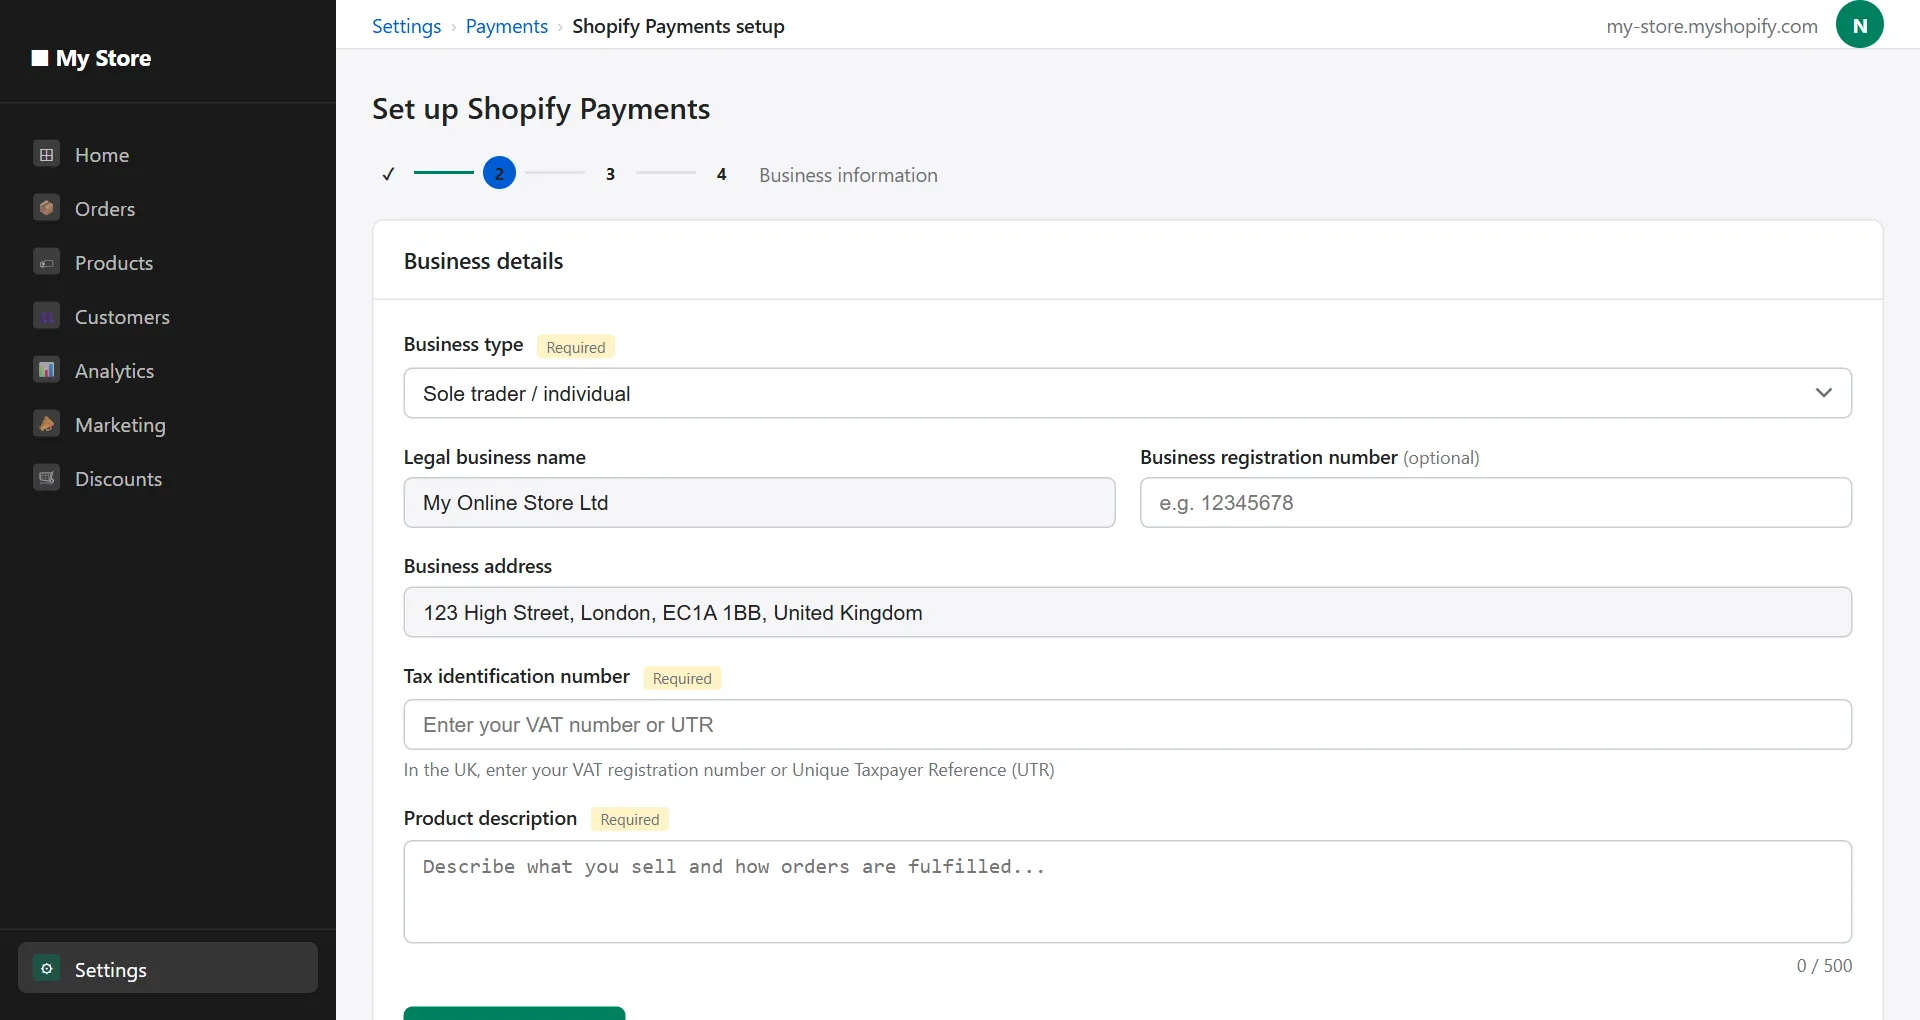Click the Required badge beside Business type

point(576,347)
